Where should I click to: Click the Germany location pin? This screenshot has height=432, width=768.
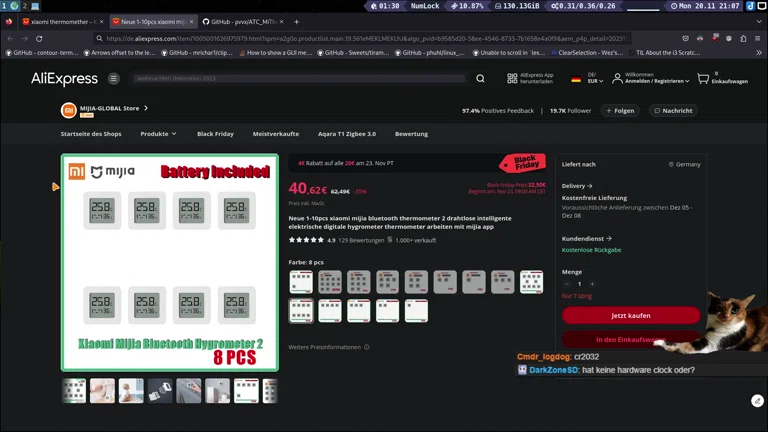[671, 164]
